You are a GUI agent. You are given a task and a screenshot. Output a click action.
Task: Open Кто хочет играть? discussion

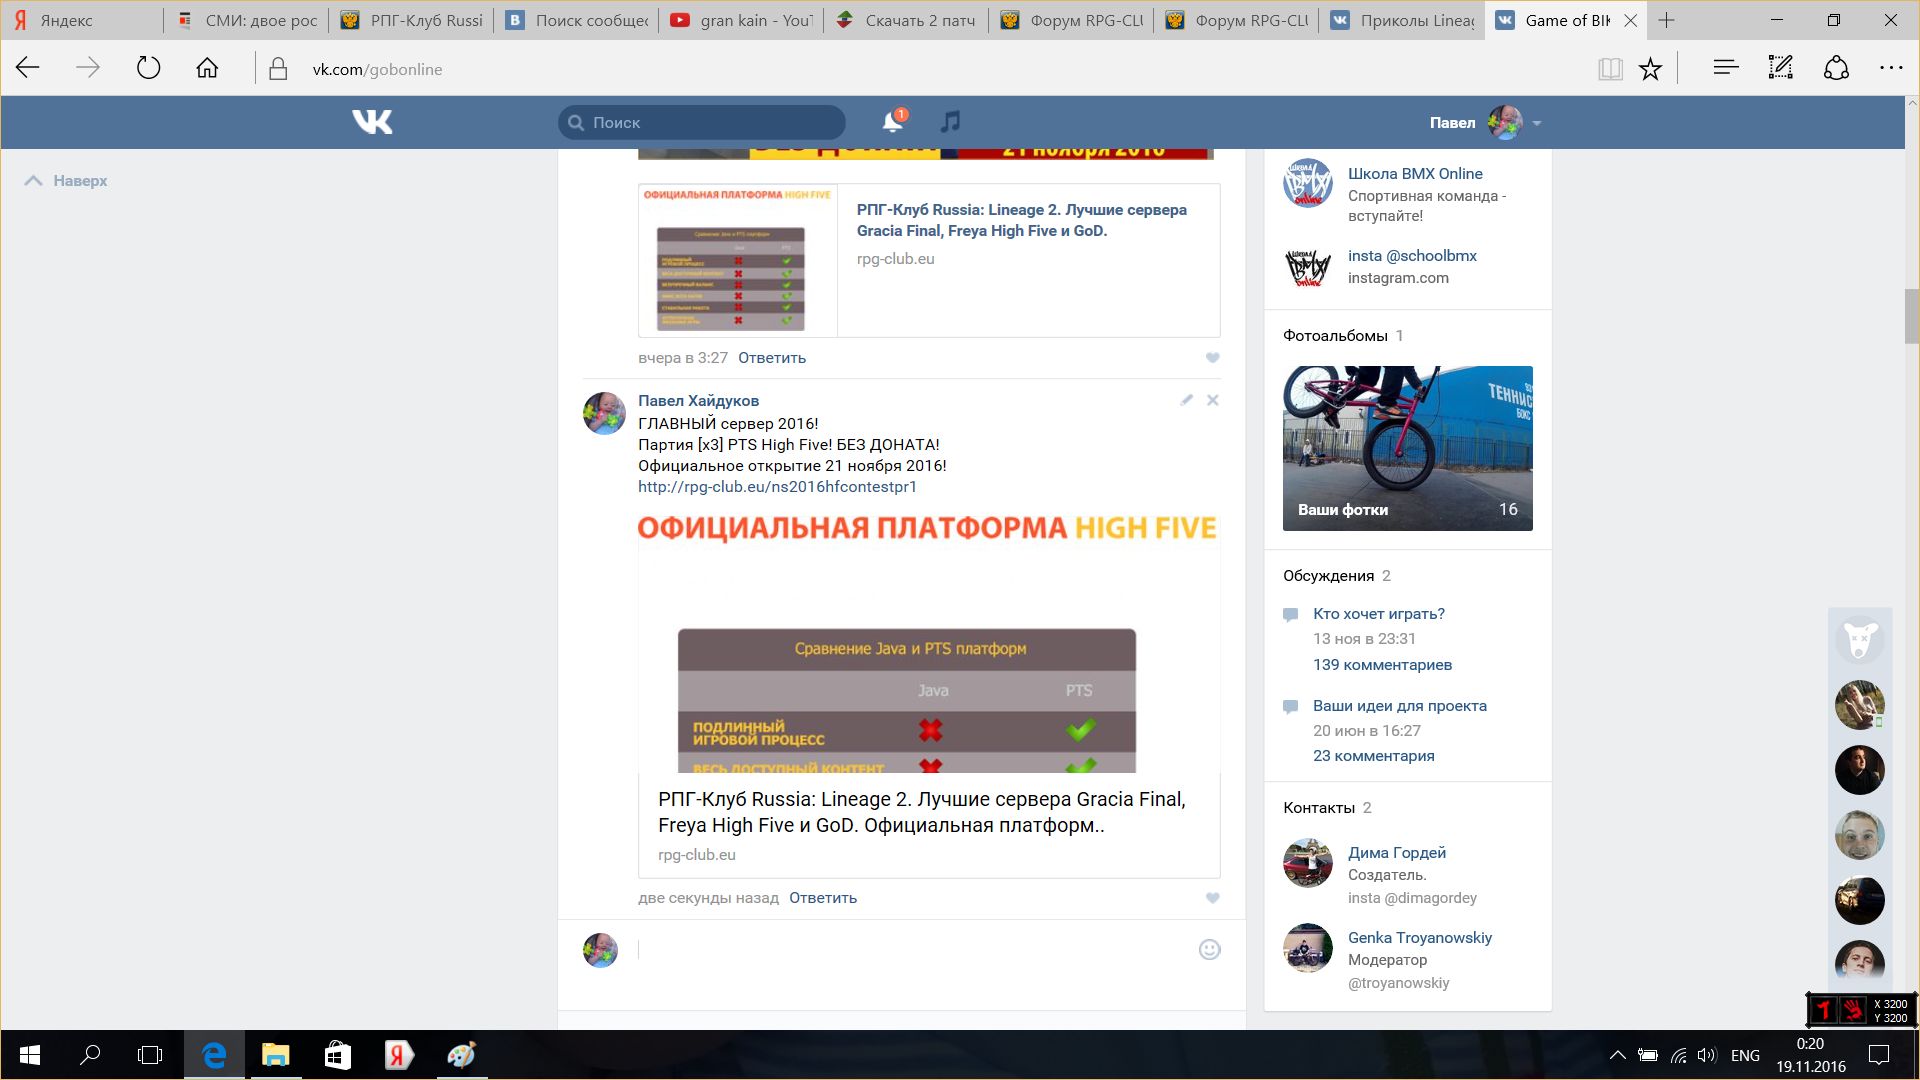click(1378, 614)
